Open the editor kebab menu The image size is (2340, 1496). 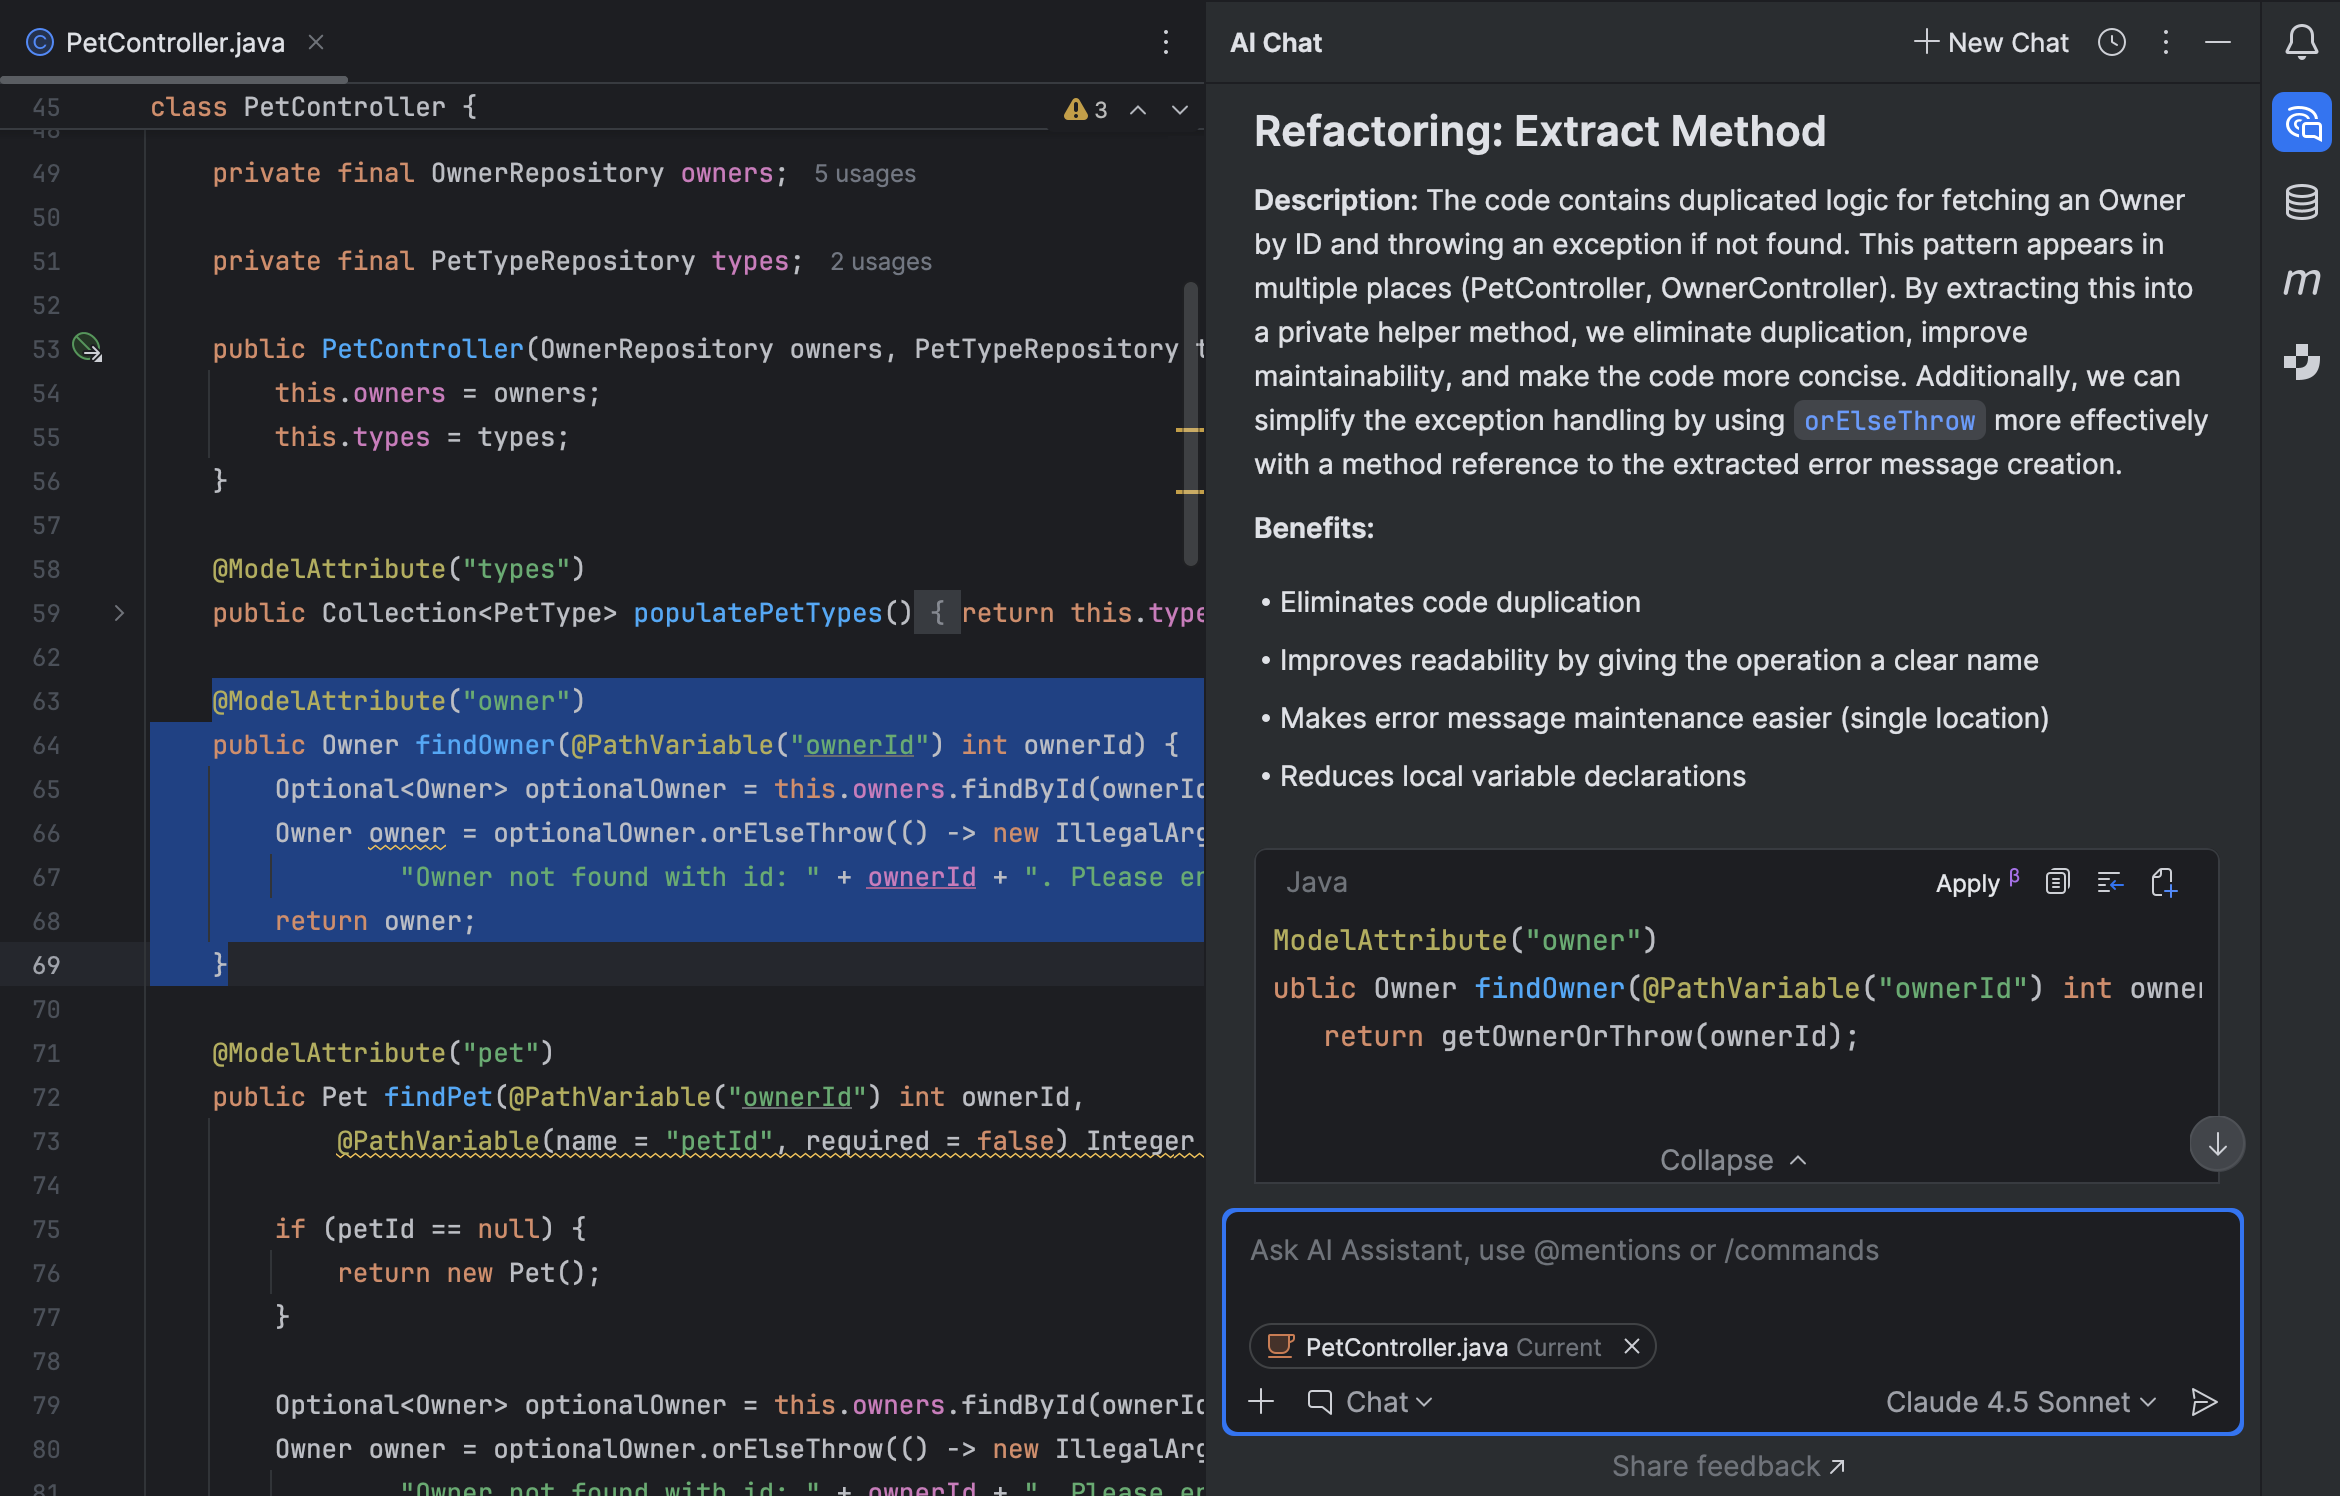1166,42
